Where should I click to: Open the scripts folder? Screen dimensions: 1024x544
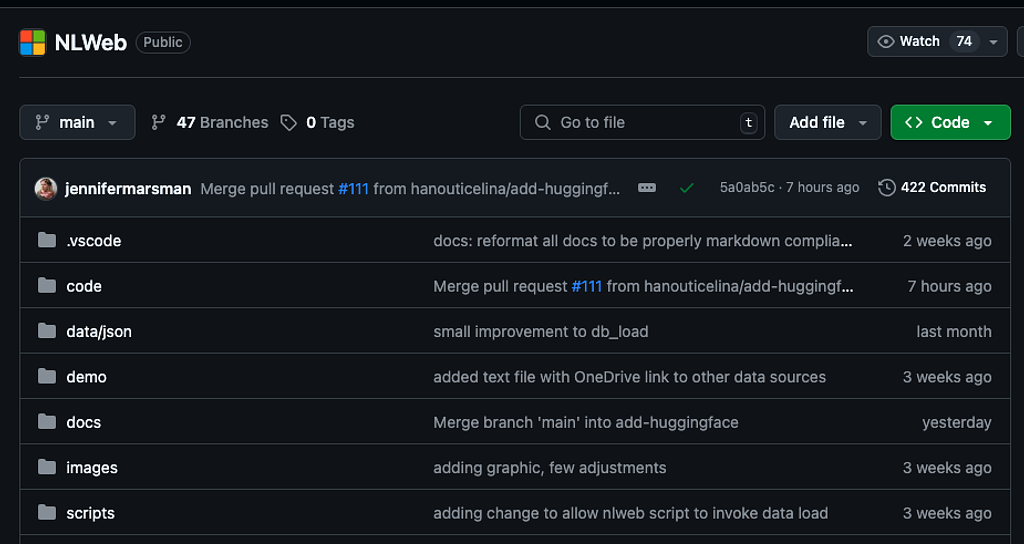coord(90,513)
